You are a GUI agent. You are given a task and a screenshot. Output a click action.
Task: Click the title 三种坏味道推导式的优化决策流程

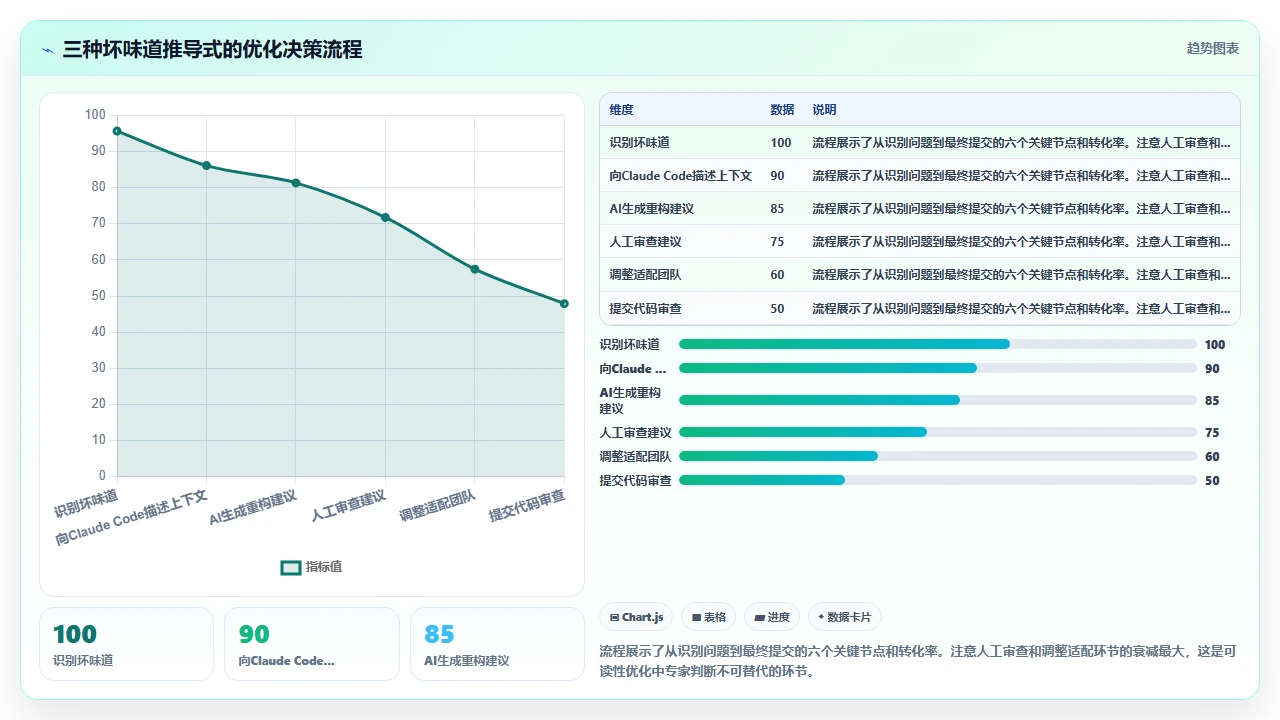click(x=212, y=49)
